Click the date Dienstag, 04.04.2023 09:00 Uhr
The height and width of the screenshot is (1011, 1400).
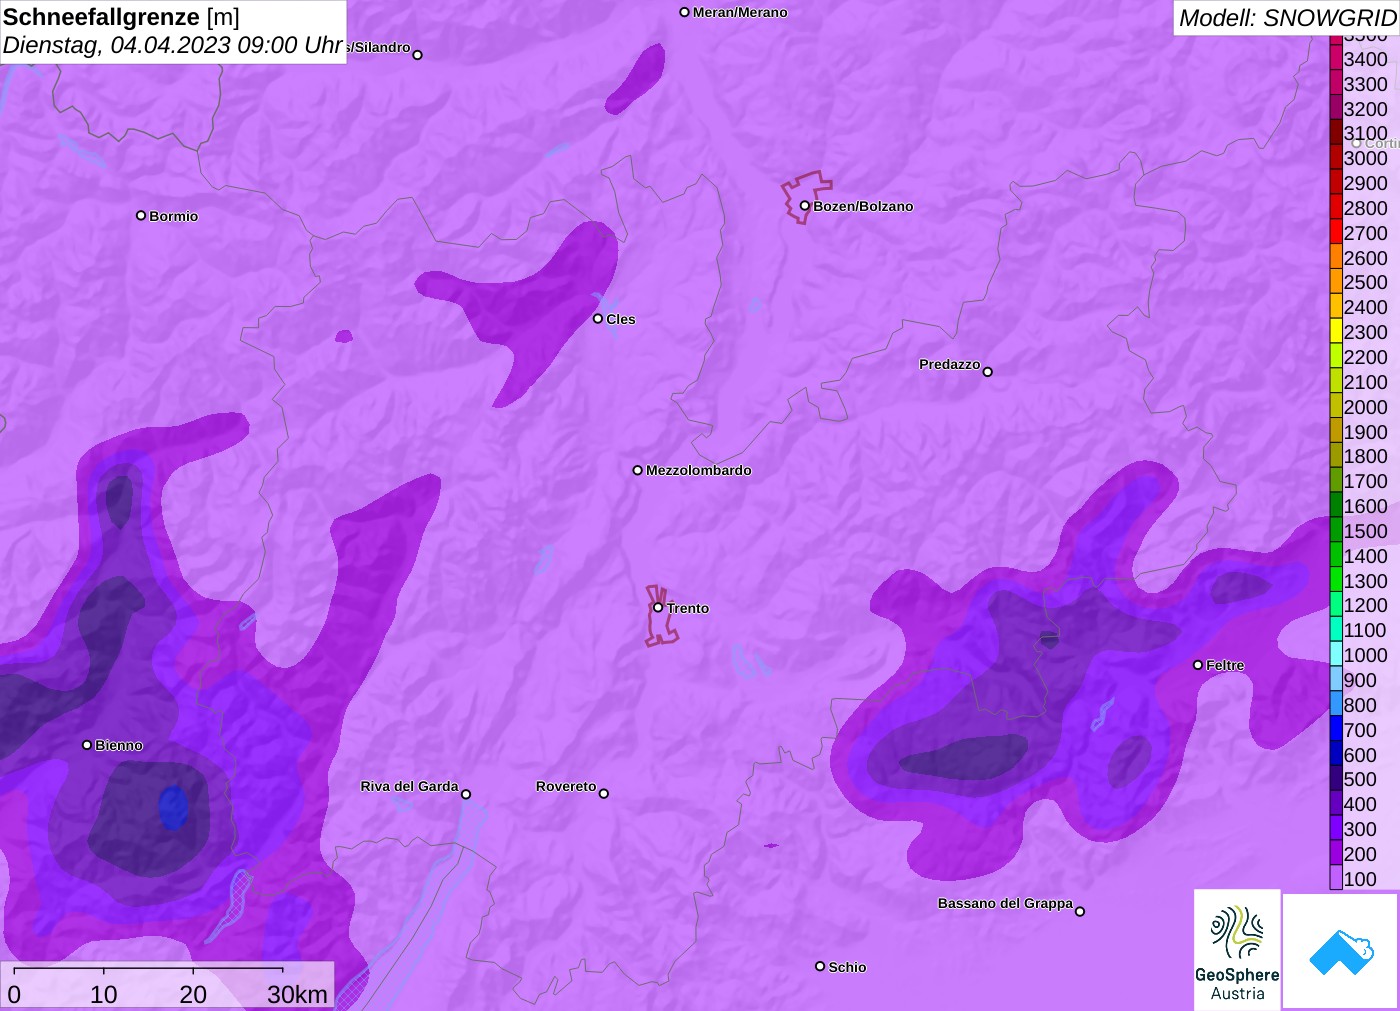[172, 45]
